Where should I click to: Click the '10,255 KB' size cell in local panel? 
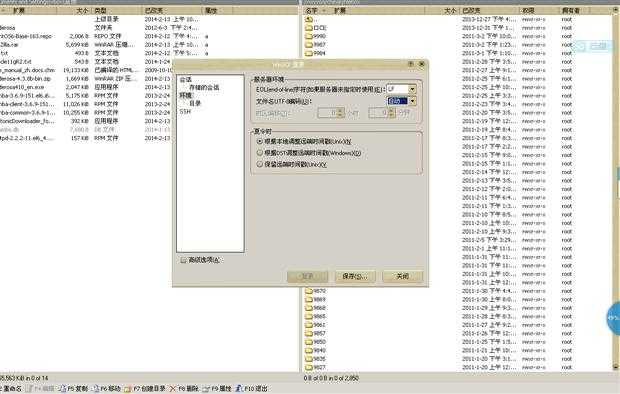(76, 113)
